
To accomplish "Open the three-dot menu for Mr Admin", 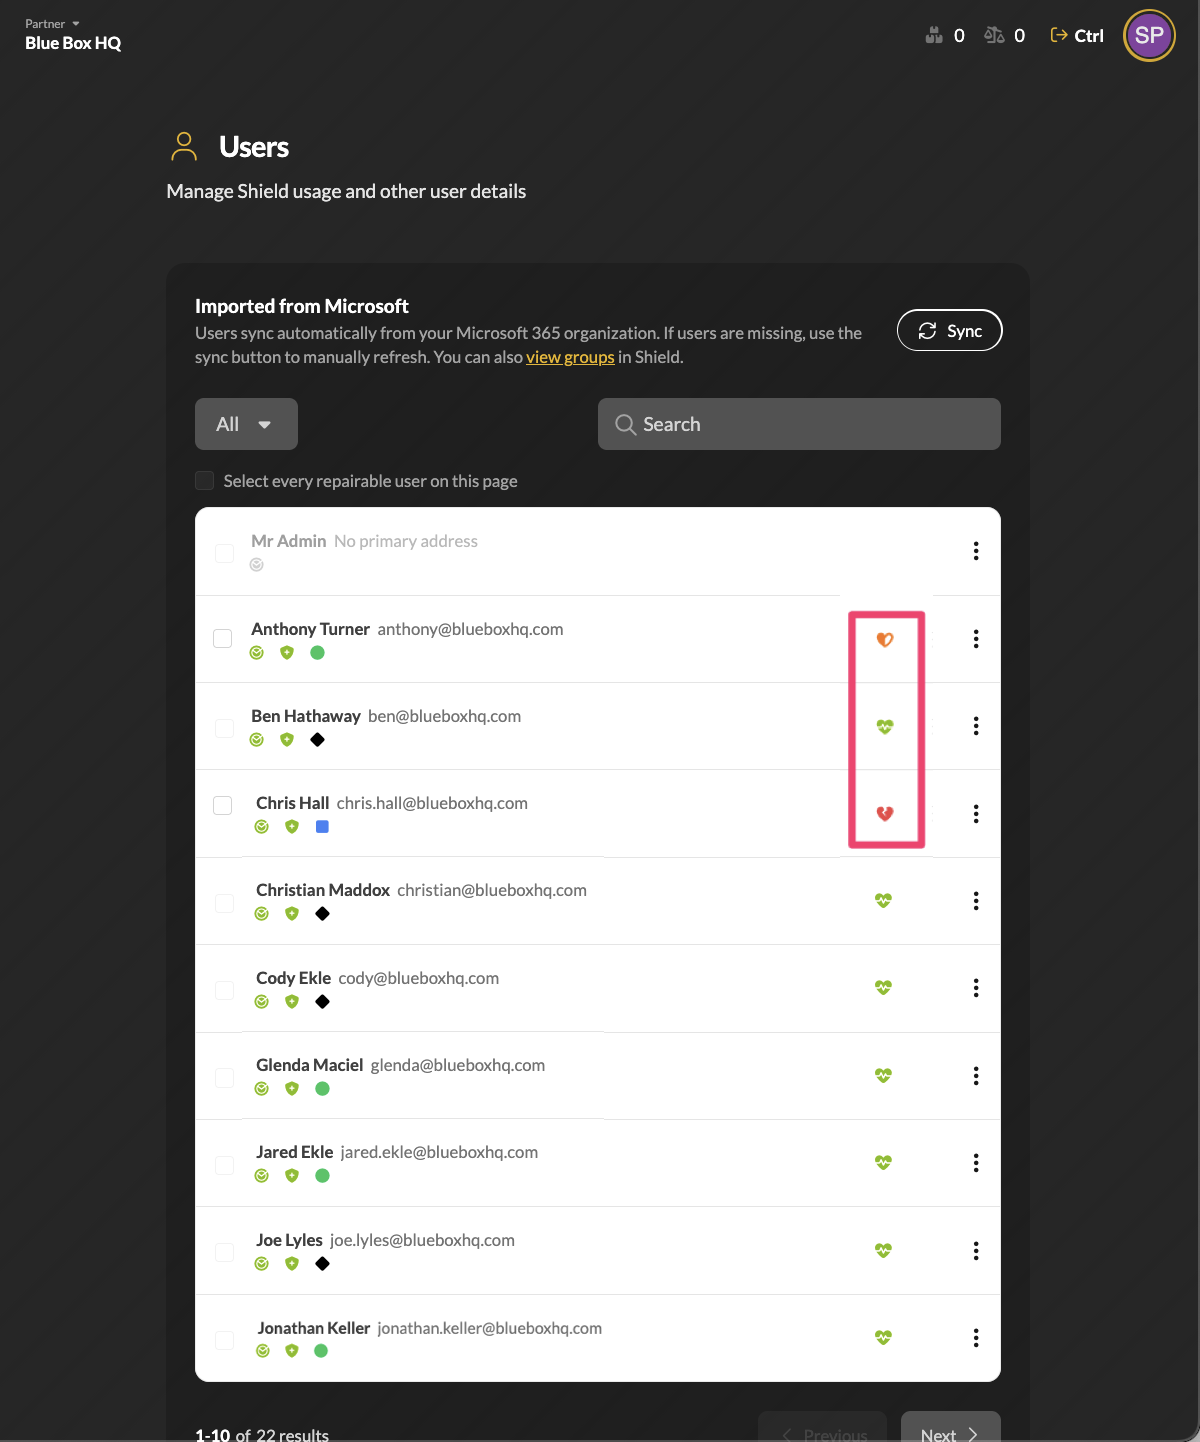I will point(976,551).
